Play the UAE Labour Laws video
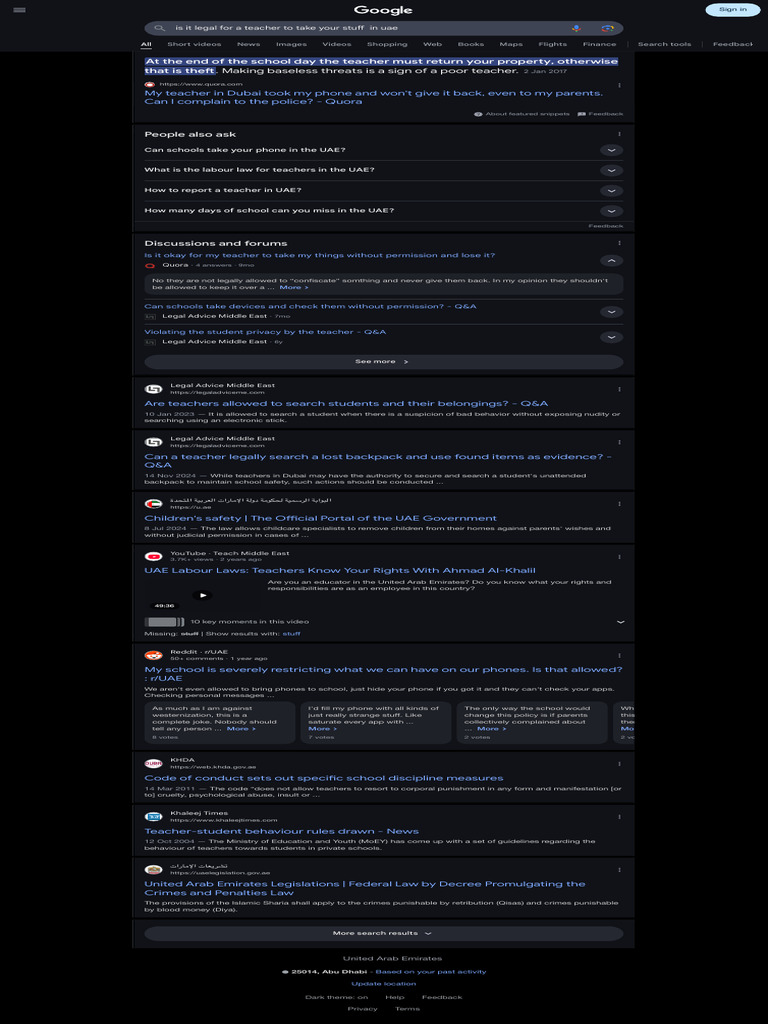 [x=202, y=595]
